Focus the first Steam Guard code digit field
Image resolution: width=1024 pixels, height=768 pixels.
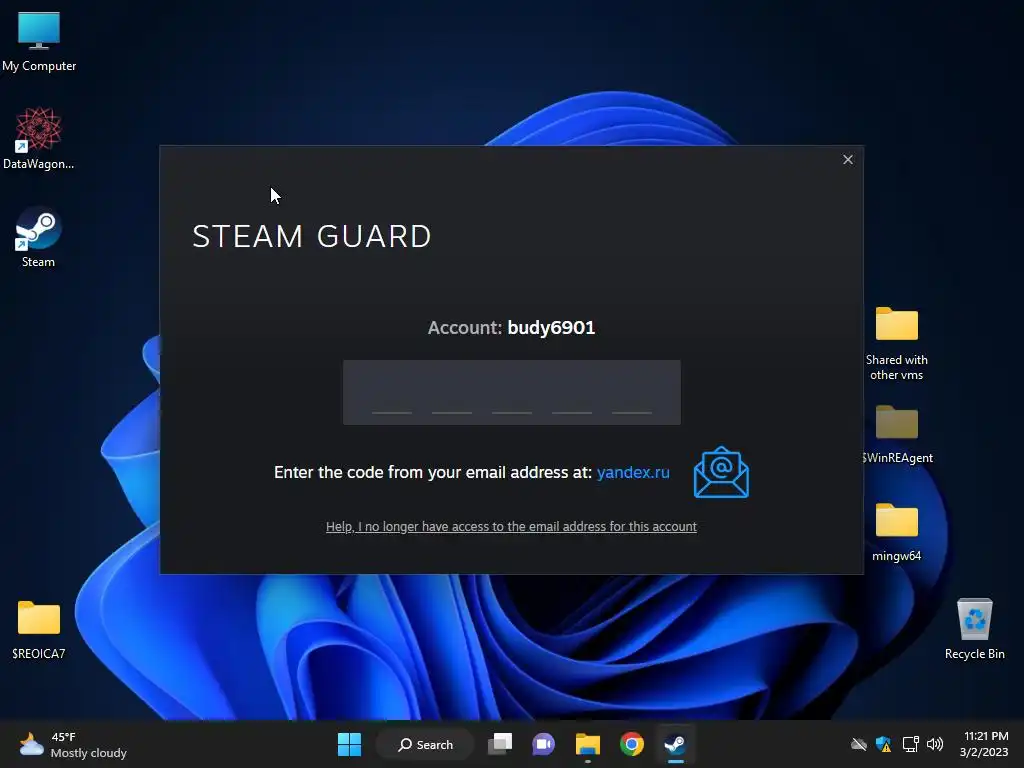click(x=392, y=393)
